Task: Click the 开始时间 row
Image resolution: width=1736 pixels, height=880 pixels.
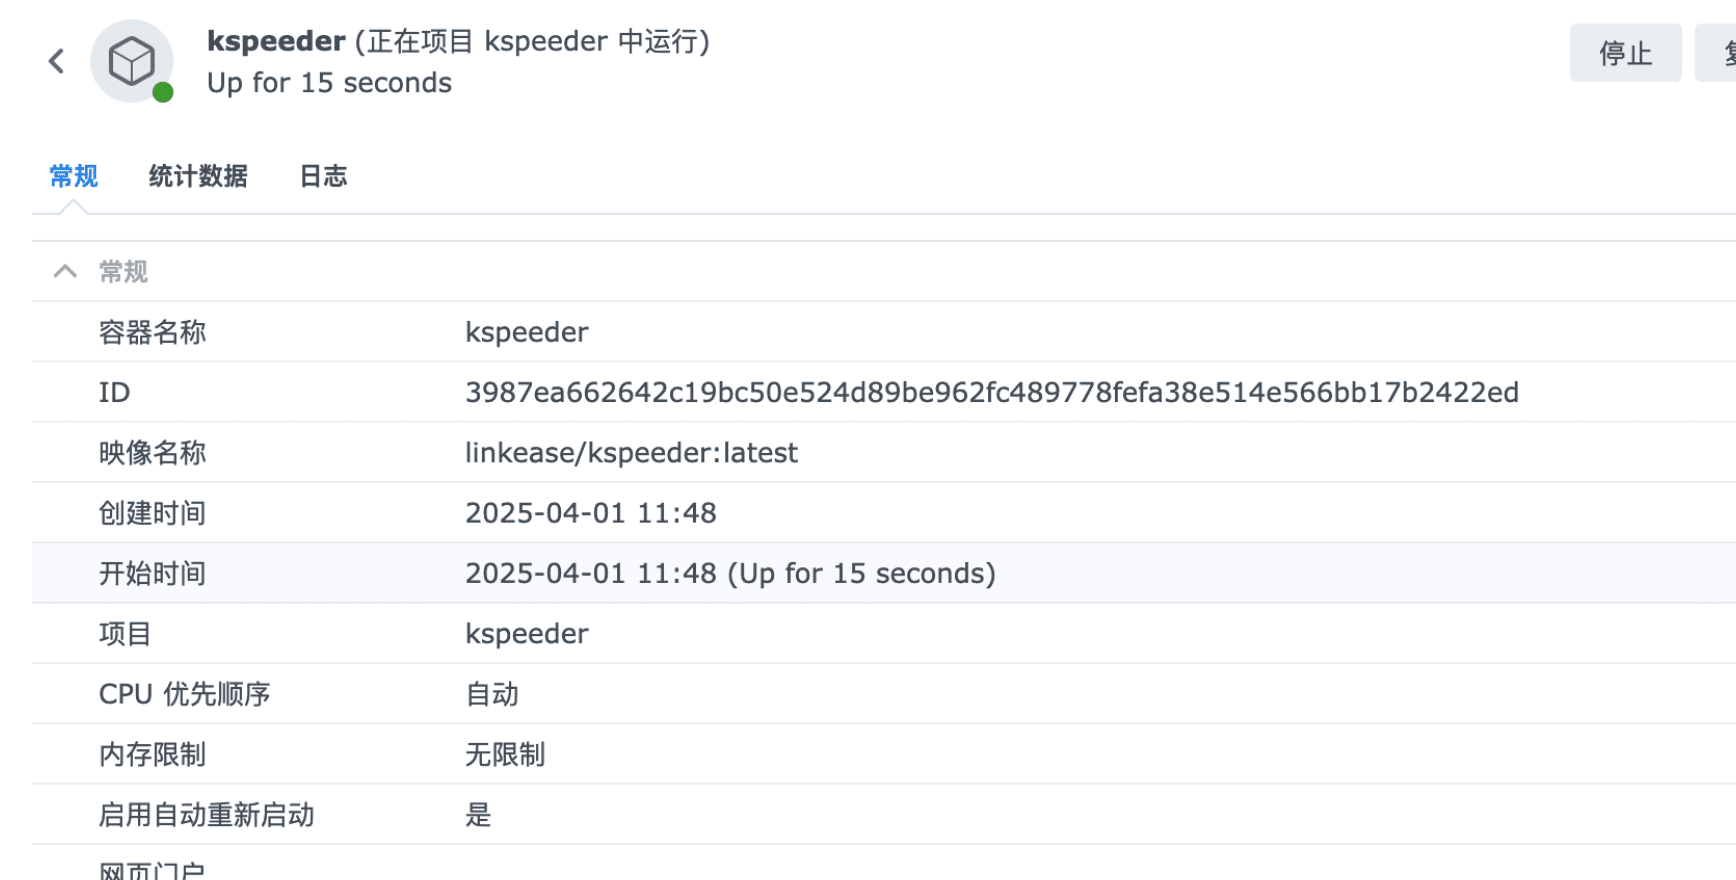Action: click(730, 573)
